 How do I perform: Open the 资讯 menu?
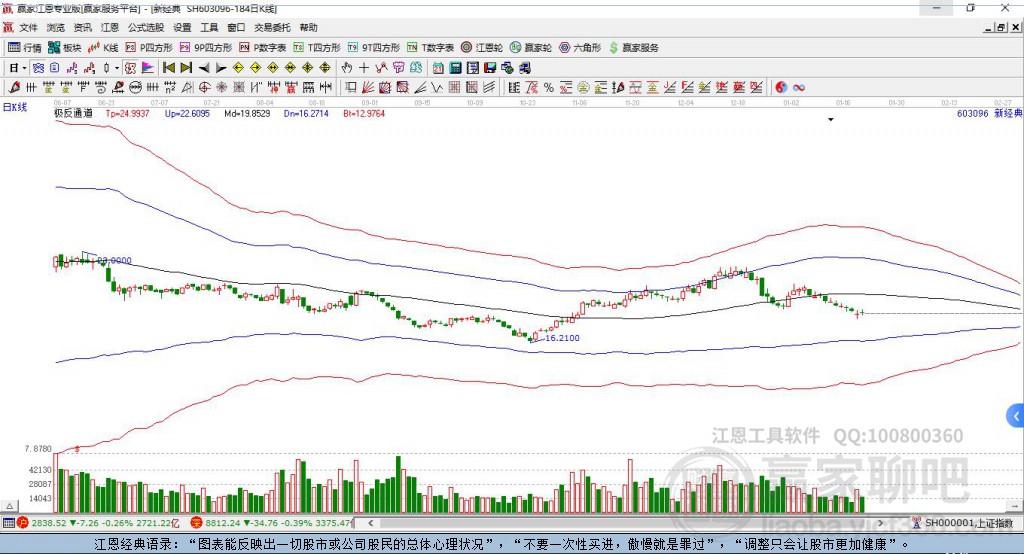(82, 27)
